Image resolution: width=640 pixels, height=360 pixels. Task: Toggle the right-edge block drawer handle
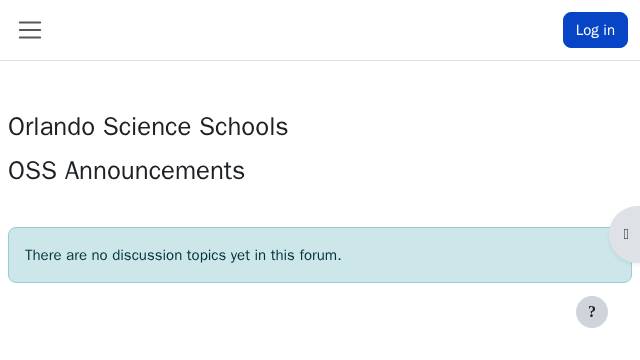(625, 234)
